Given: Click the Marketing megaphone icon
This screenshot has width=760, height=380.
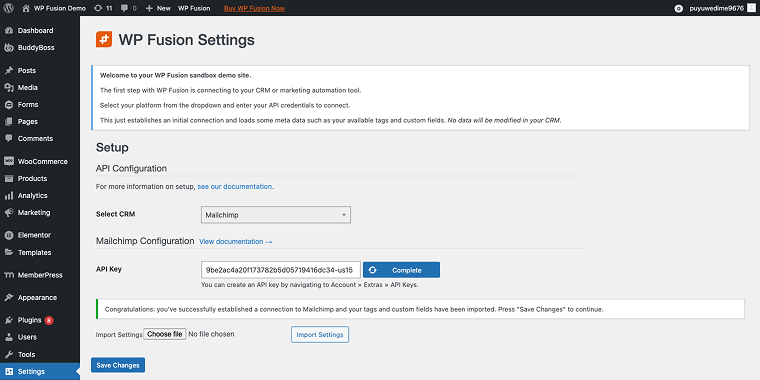Looking at the screenshot, I should point(9,213).
